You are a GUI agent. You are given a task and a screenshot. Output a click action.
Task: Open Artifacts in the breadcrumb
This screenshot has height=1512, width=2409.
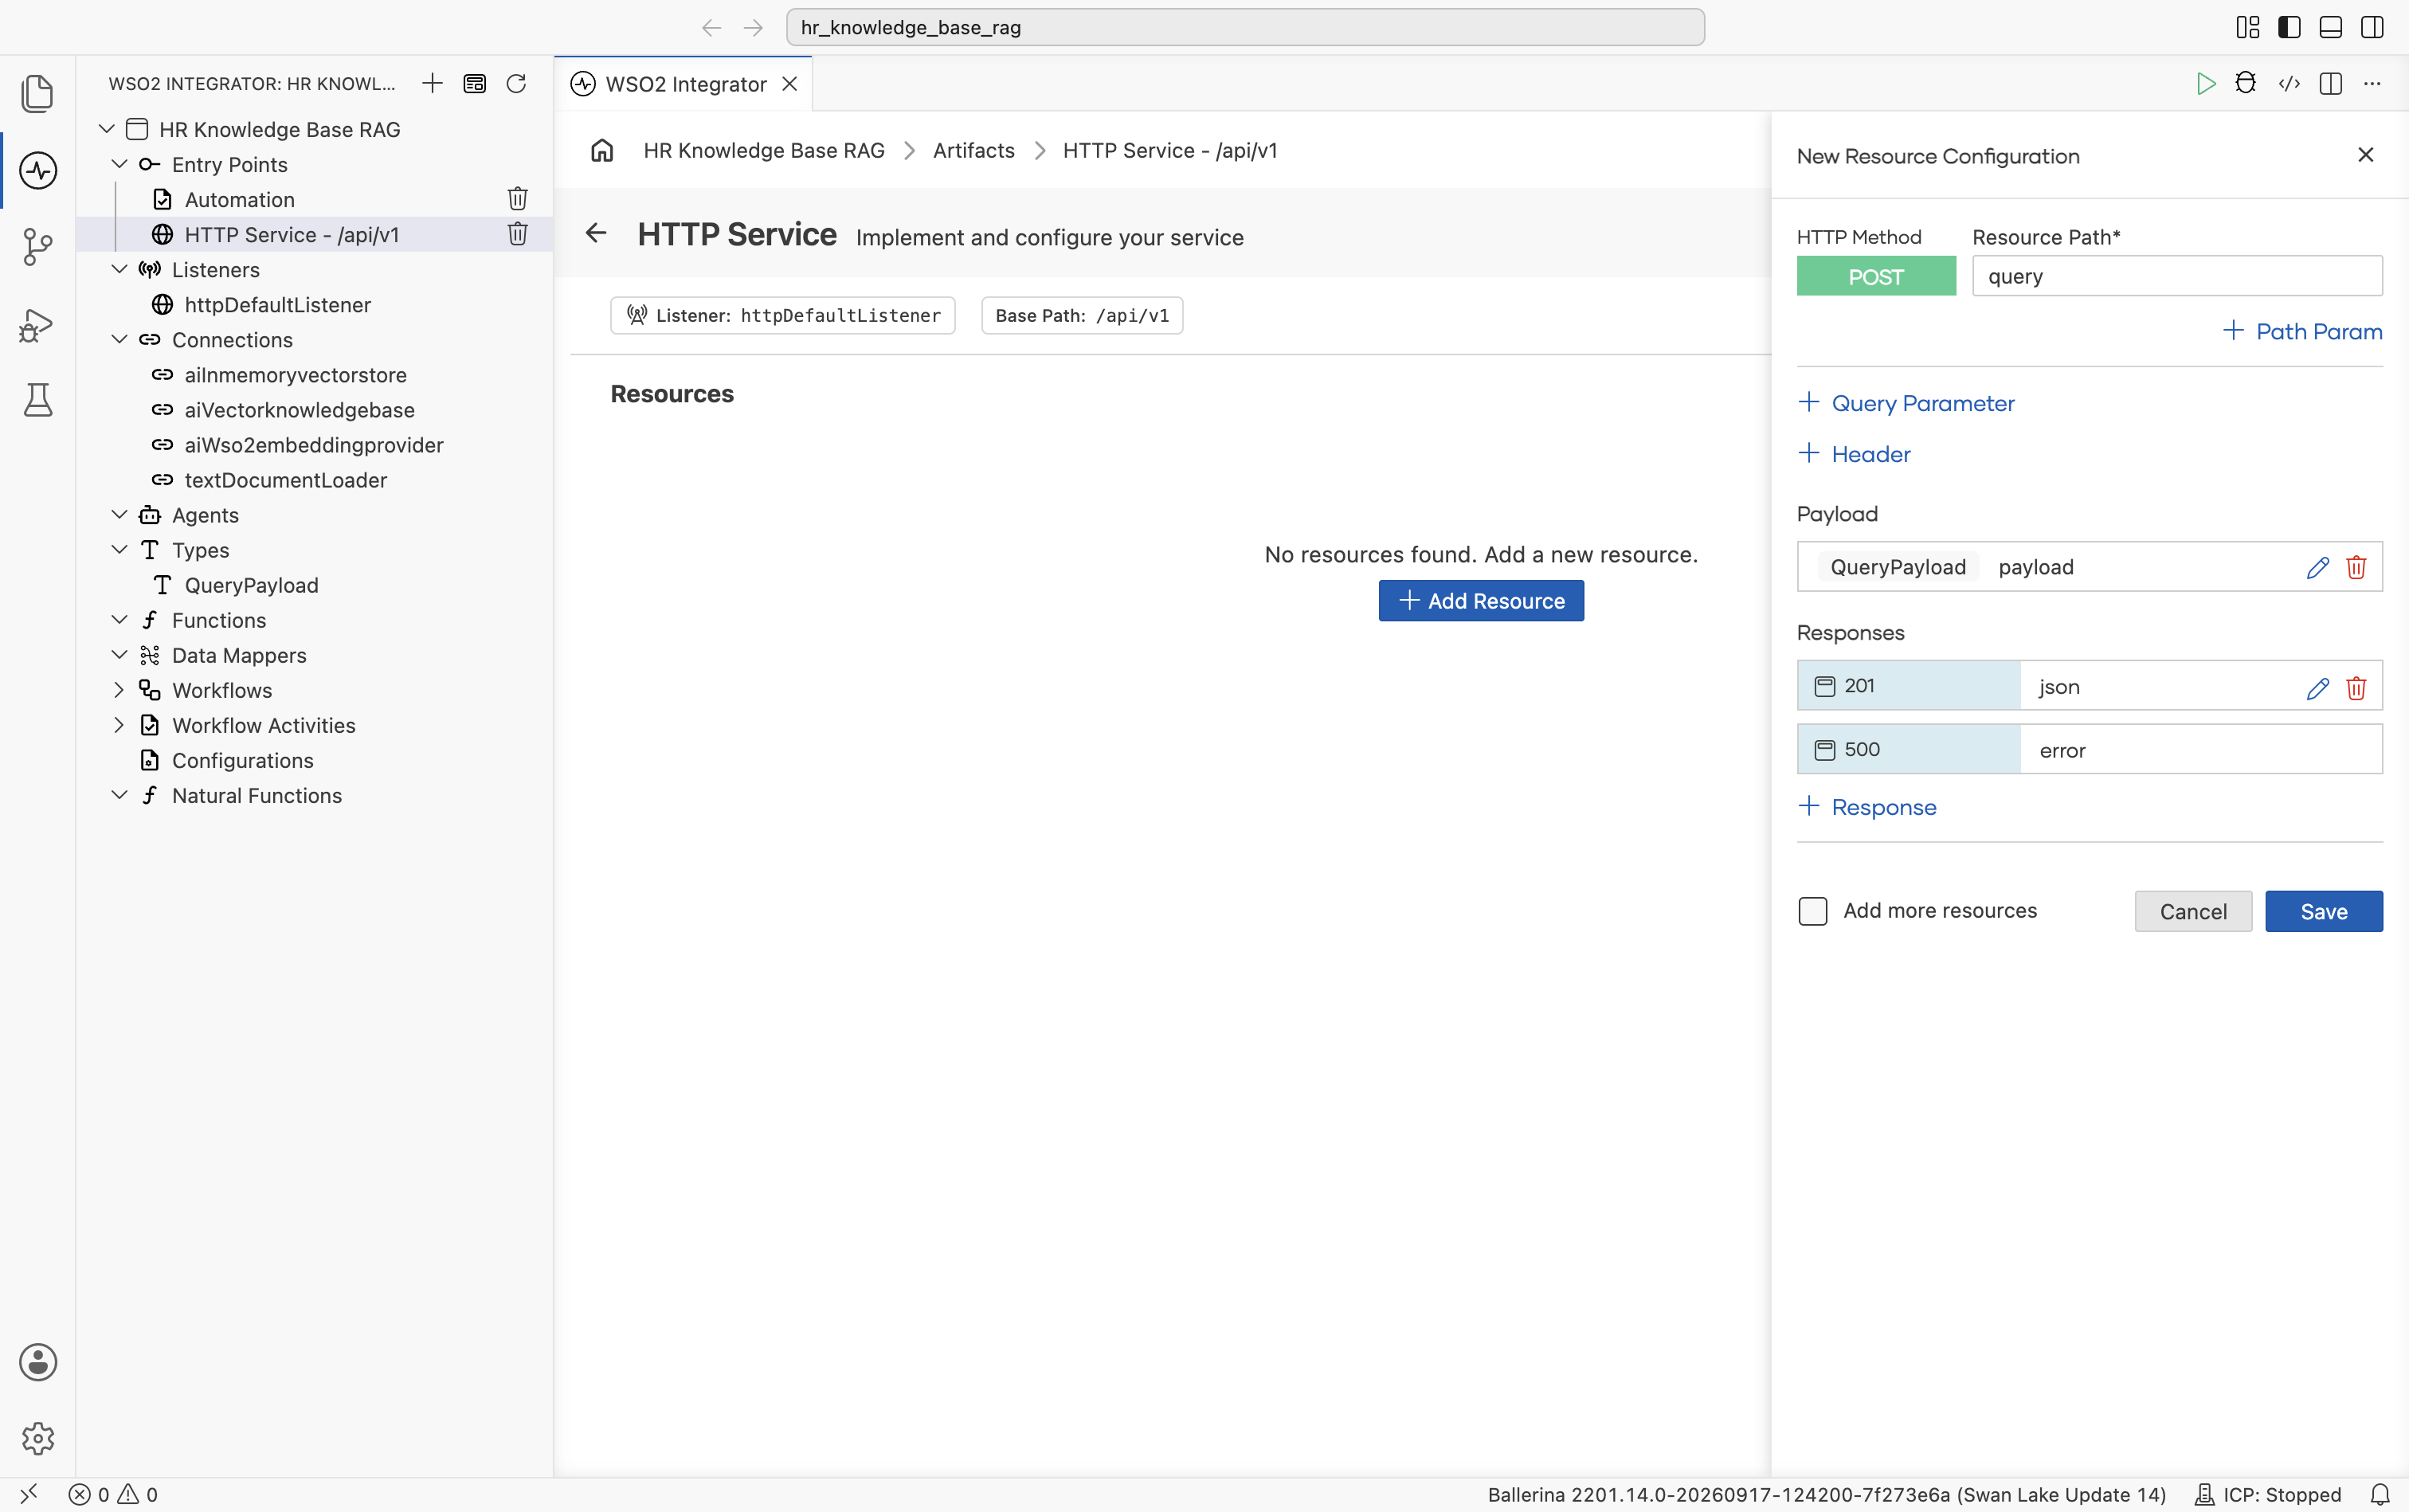973,150
